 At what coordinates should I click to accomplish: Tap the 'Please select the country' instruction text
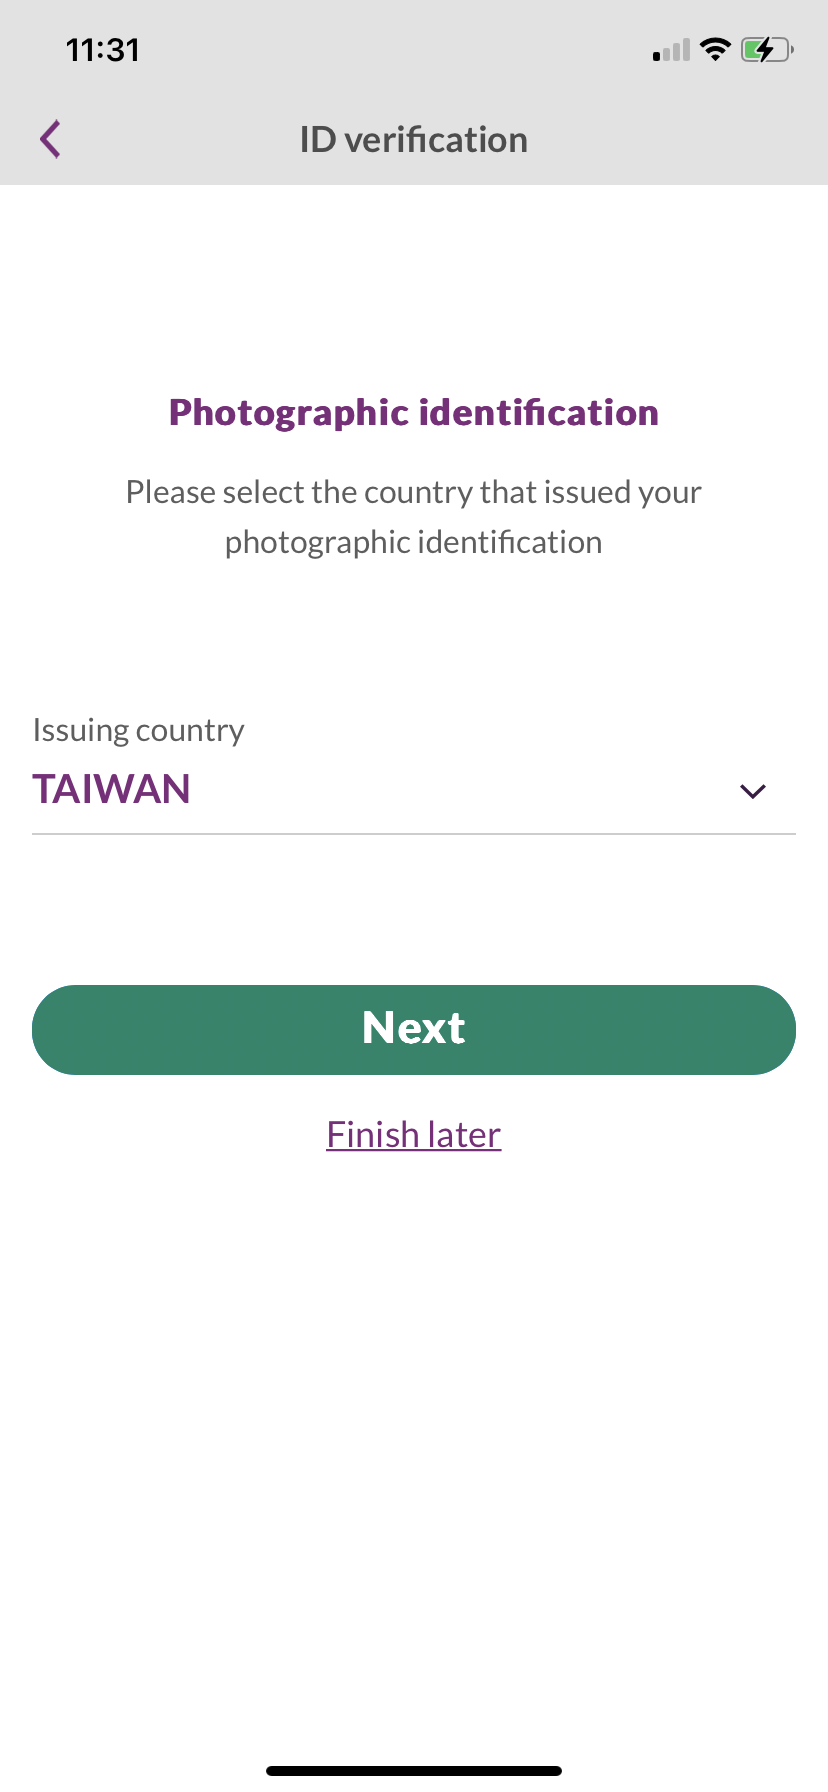point(413,492)
